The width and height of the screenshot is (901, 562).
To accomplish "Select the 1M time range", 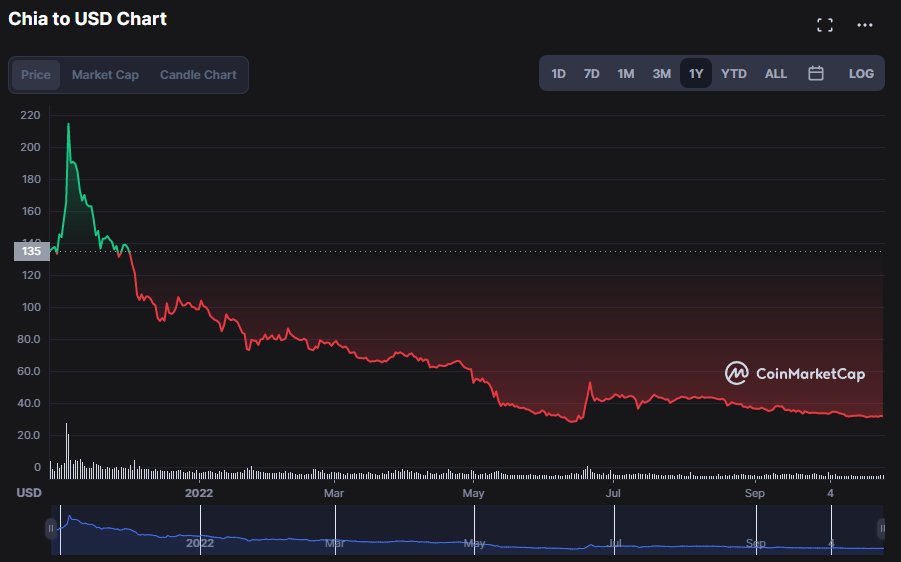I will (x=626, y=74).
